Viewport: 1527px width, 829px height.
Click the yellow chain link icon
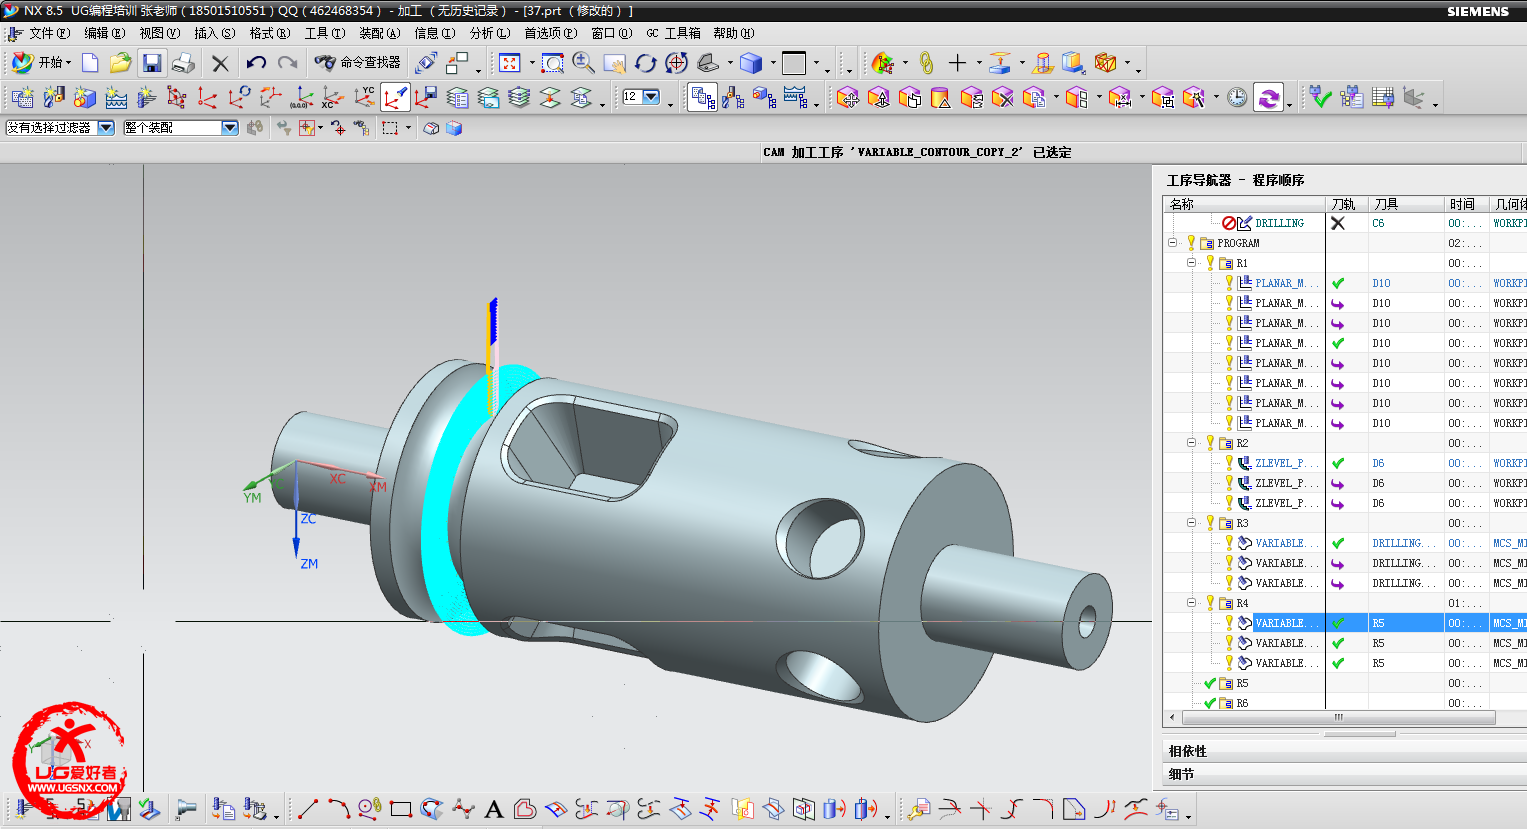pos(926,63)
